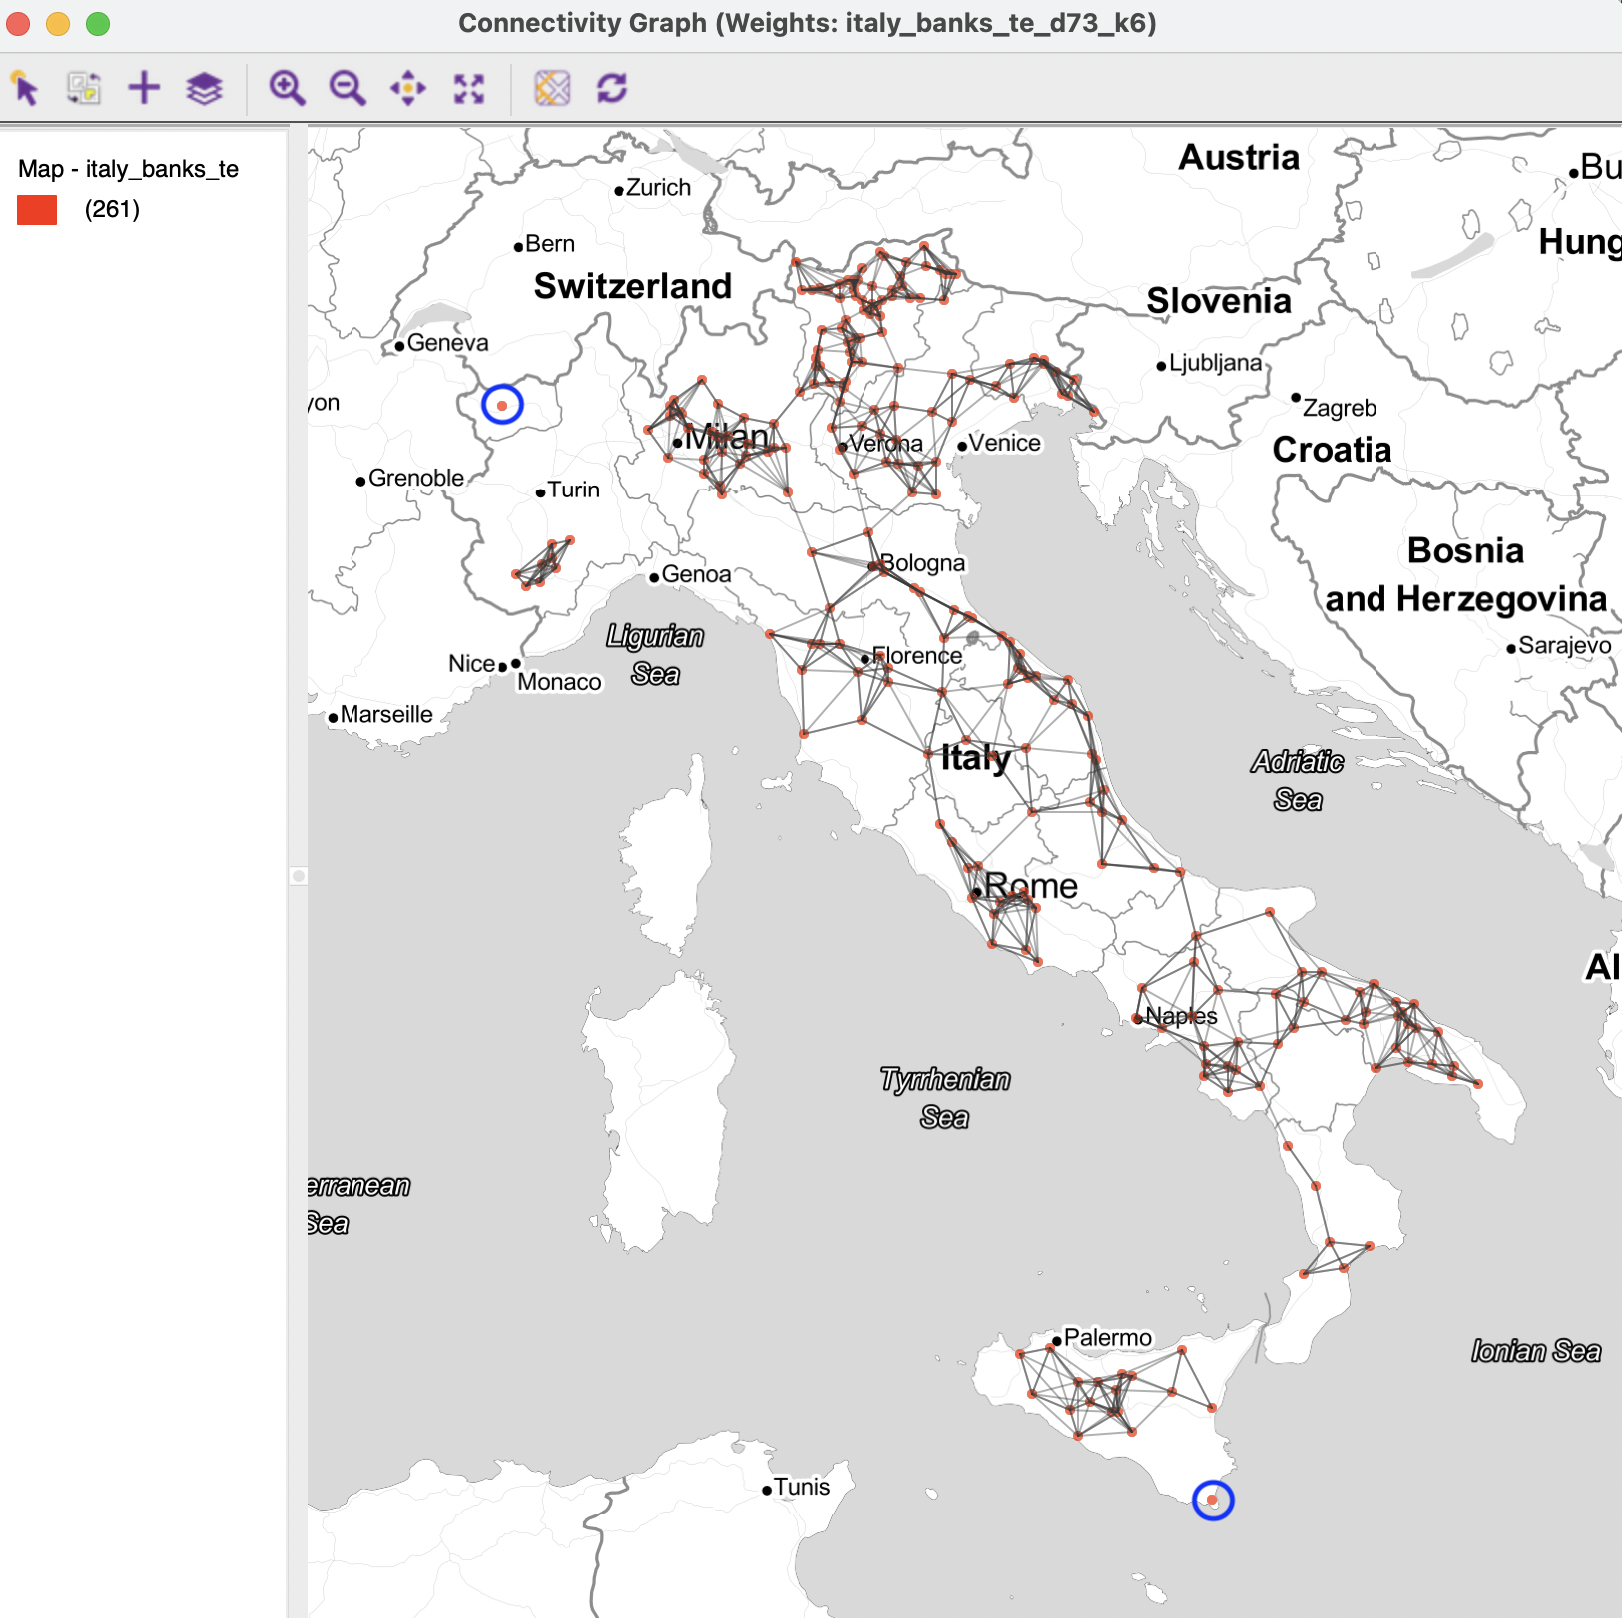Click the 'Switzerland' map label

pos(633,286)
